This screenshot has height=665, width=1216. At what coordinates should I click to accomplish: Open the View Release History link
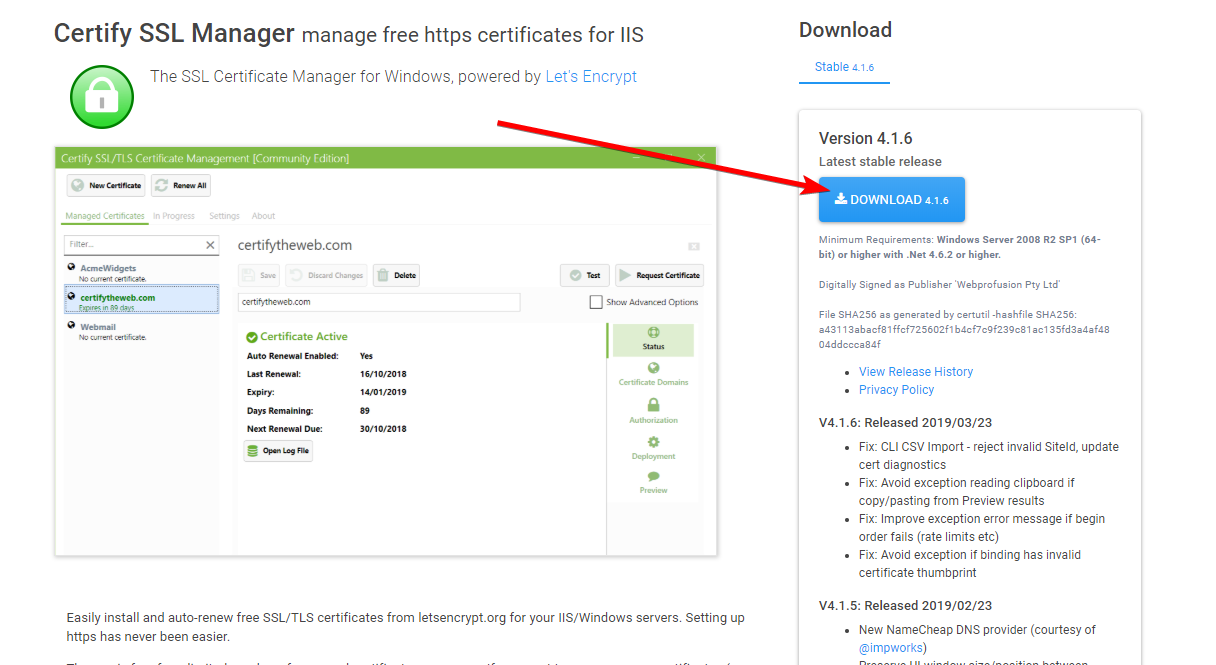[915, 371]
